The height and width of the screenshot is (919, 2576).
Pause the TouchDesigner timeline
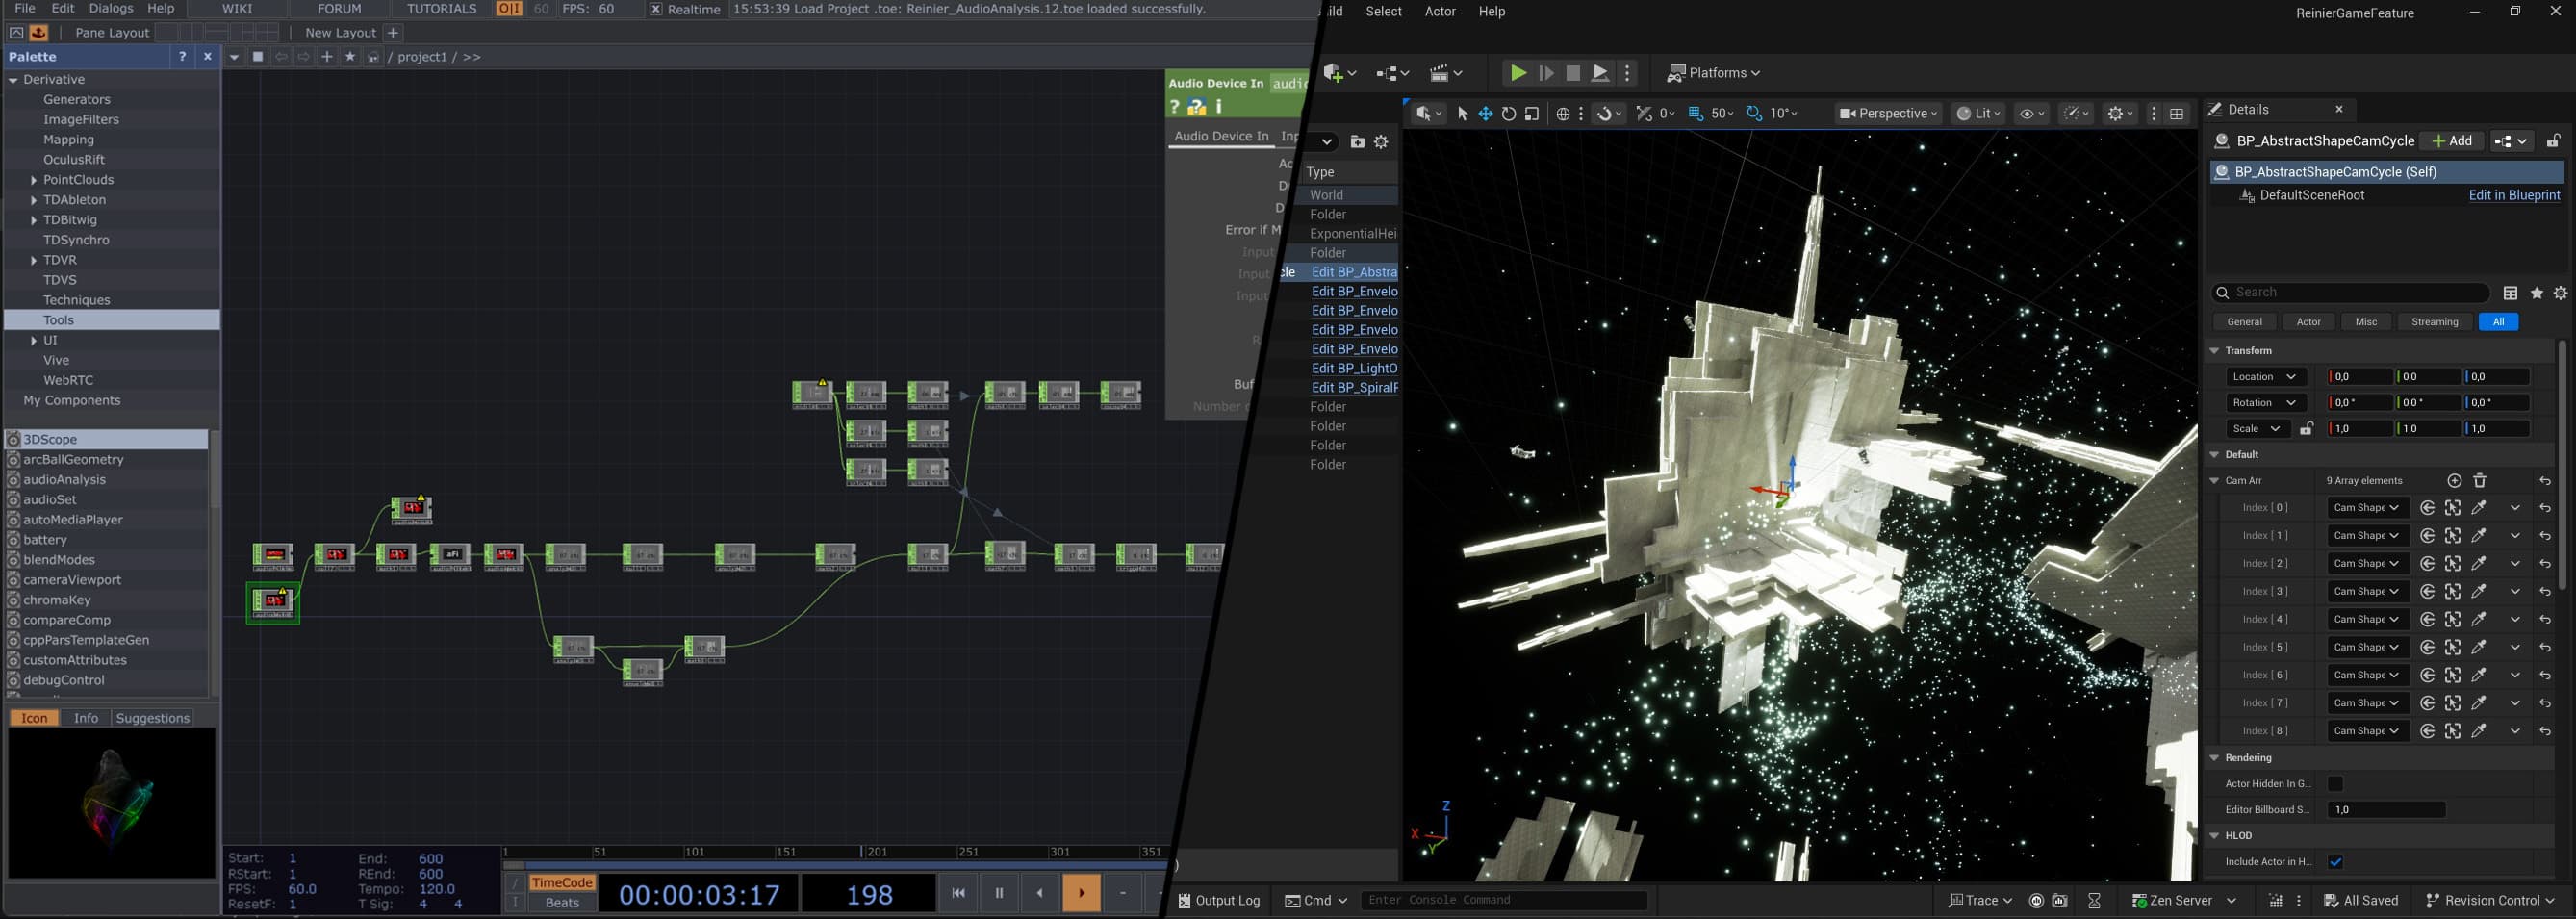[998, 893]
